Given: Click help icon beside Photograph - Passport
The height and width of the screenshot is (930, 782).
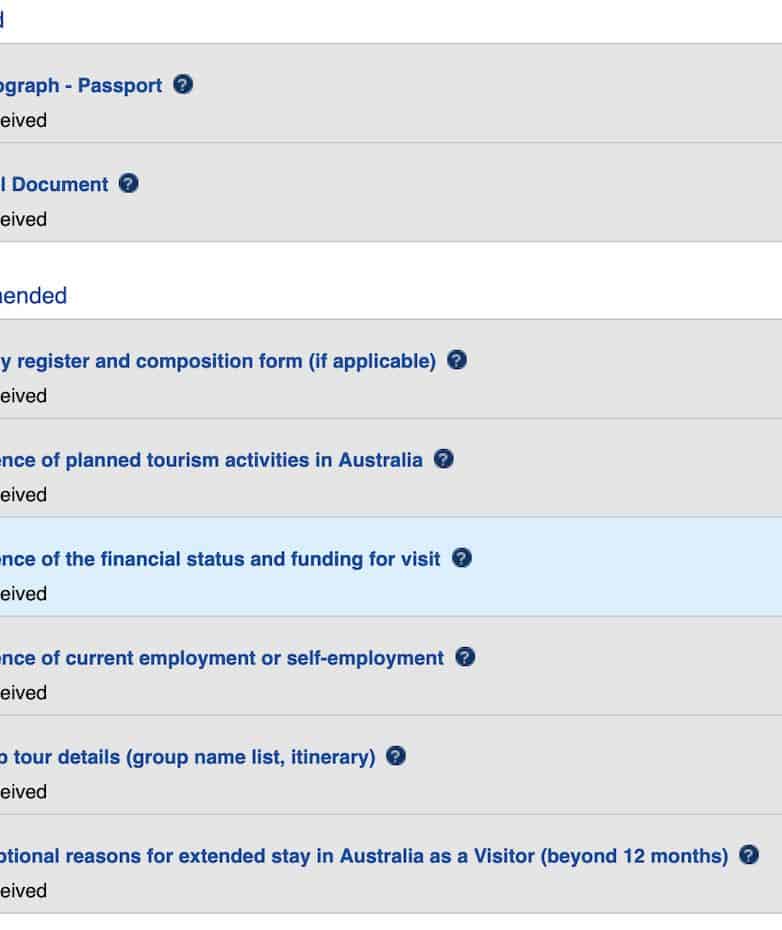Looking at the screenshot, I should coord(183,85).
